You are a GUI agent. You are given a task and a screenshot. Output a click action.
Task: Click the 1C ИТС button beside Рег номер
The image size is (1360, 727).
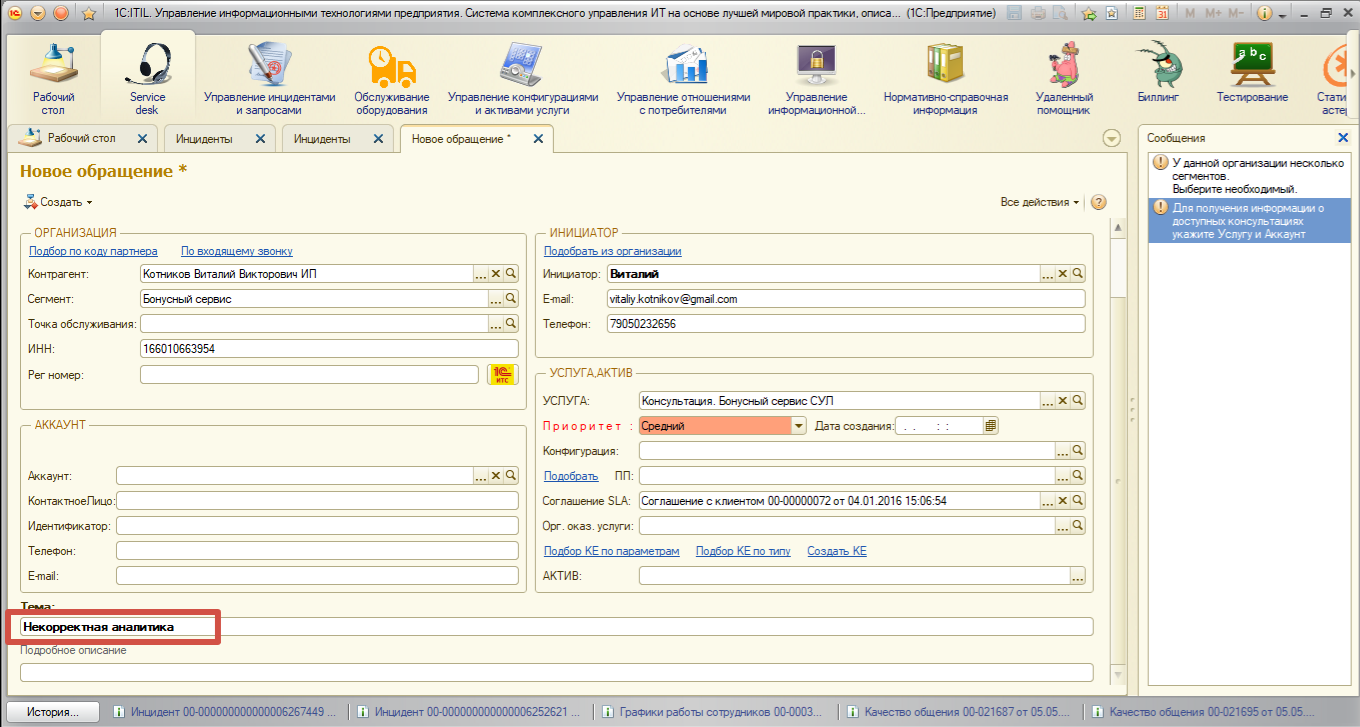point(503,374)
